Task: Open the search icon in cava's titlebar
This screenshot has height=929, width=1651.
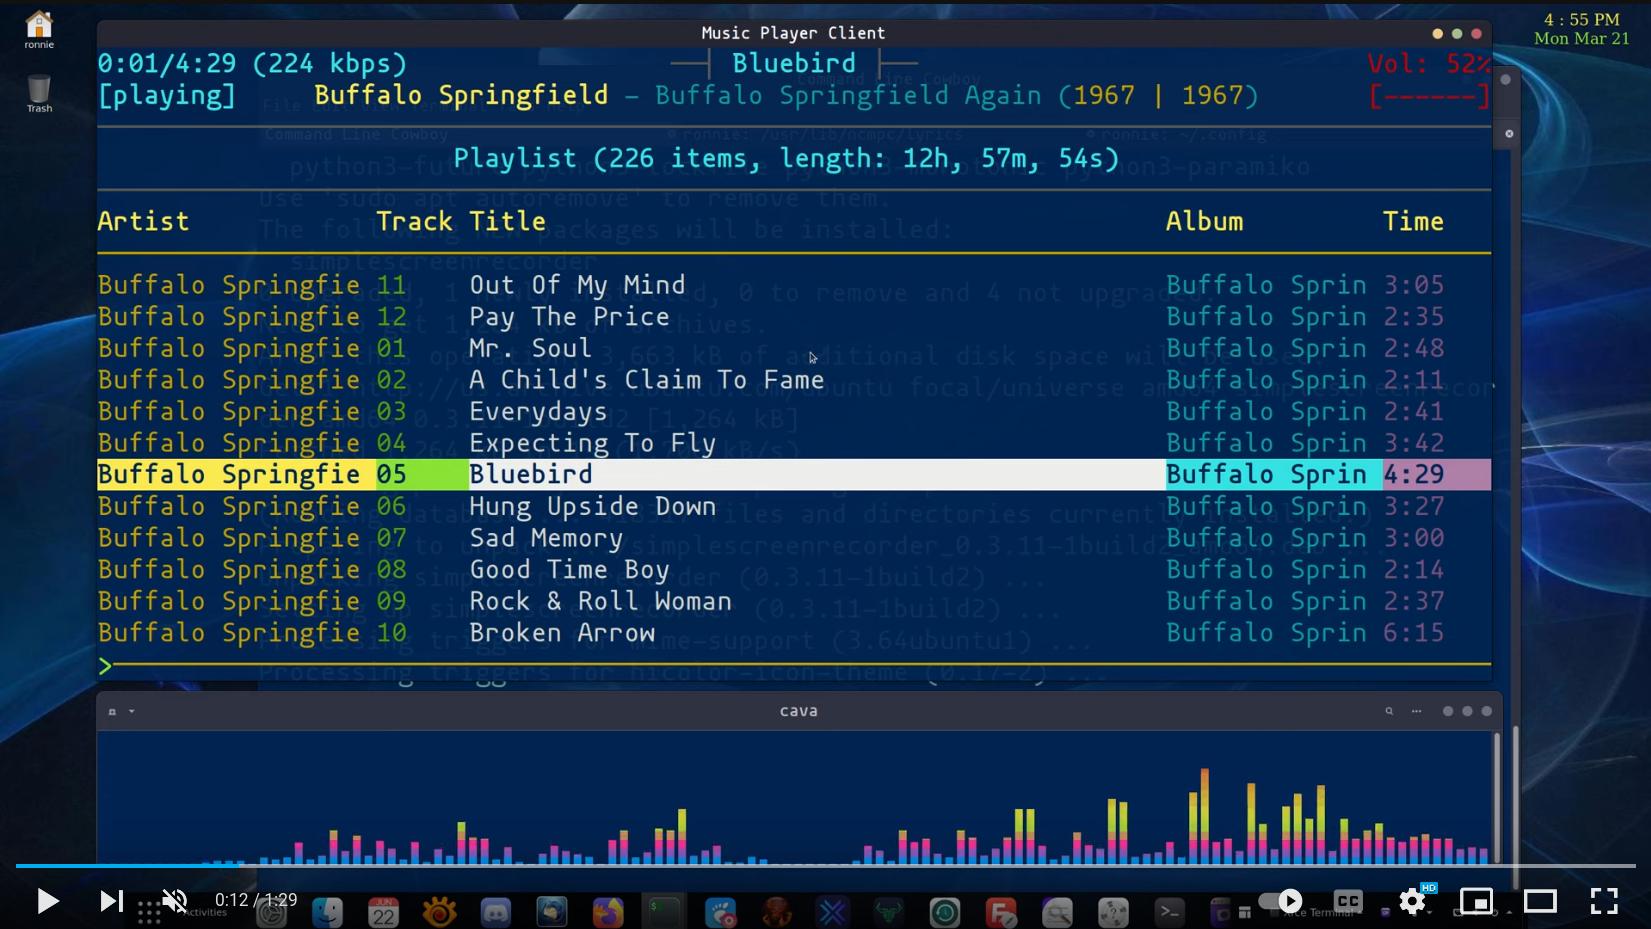Action: 1389,711
